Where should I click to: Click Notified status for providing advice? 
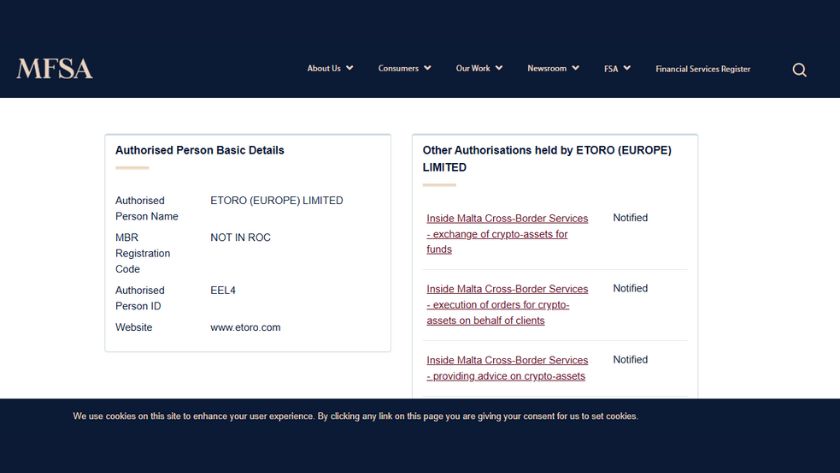(x=630, y=359)
